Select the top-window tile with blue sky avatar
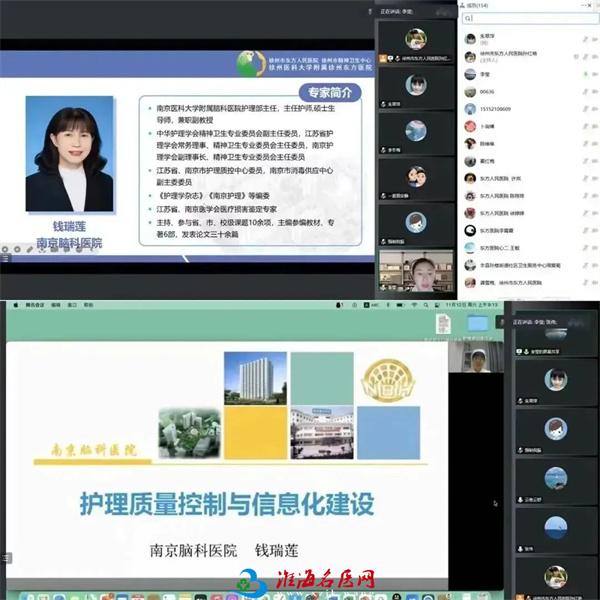 pyautogui.click(x=416, y=133)
